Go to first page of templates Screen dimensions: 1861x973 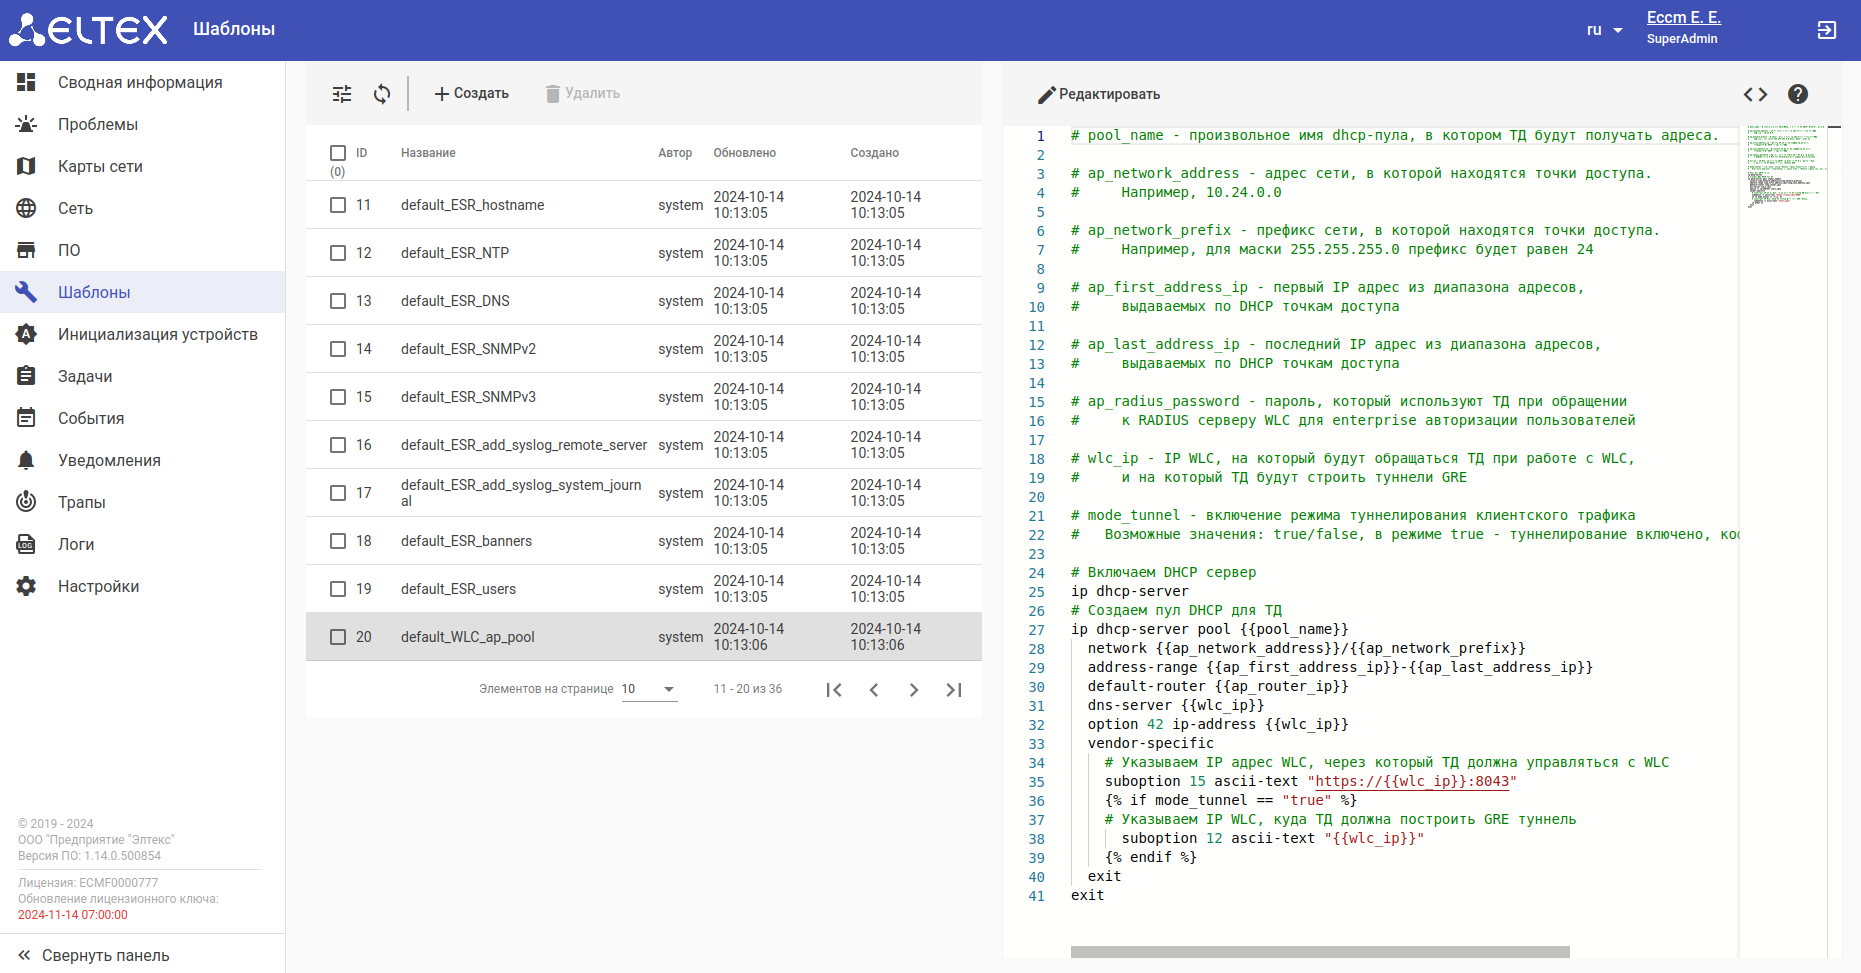(834, 690)
